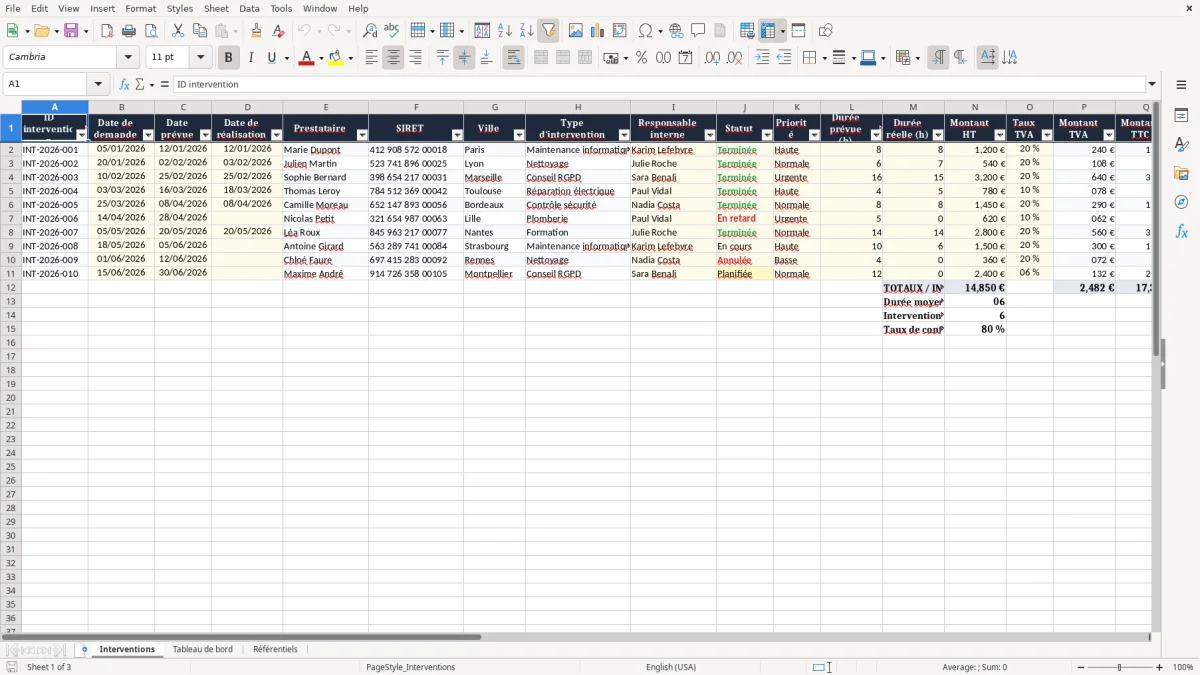Open the Sheet menu
The width and height of the screenshot is (1200, 675).
click(216, 8)
